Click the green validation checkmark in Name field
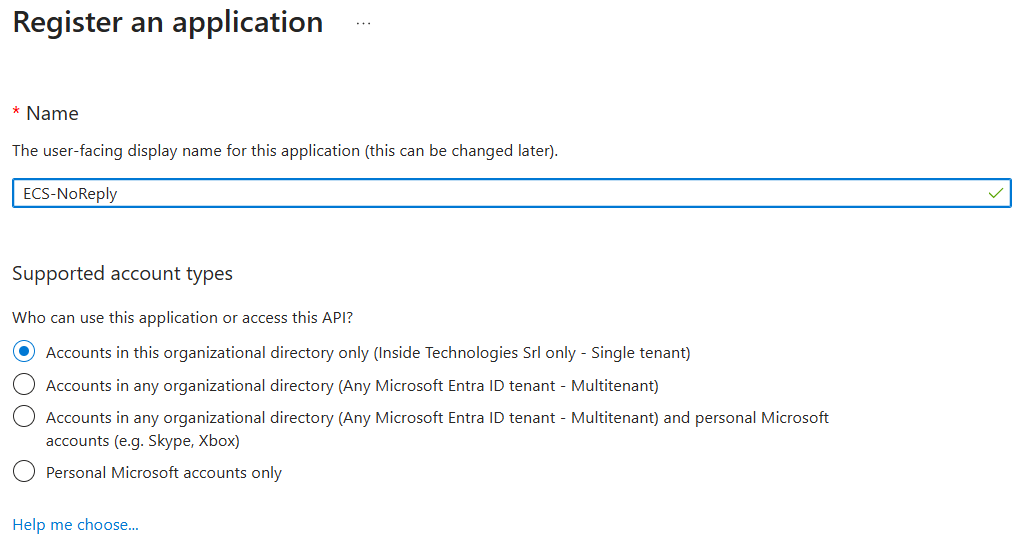 click(995, 193)
